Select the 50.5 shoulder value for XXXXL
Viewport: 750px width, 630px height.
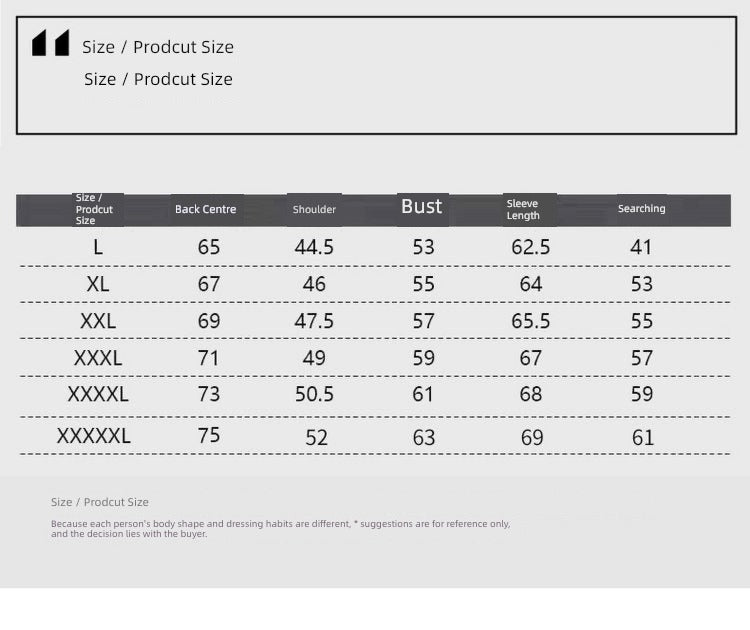coord(314,394)
